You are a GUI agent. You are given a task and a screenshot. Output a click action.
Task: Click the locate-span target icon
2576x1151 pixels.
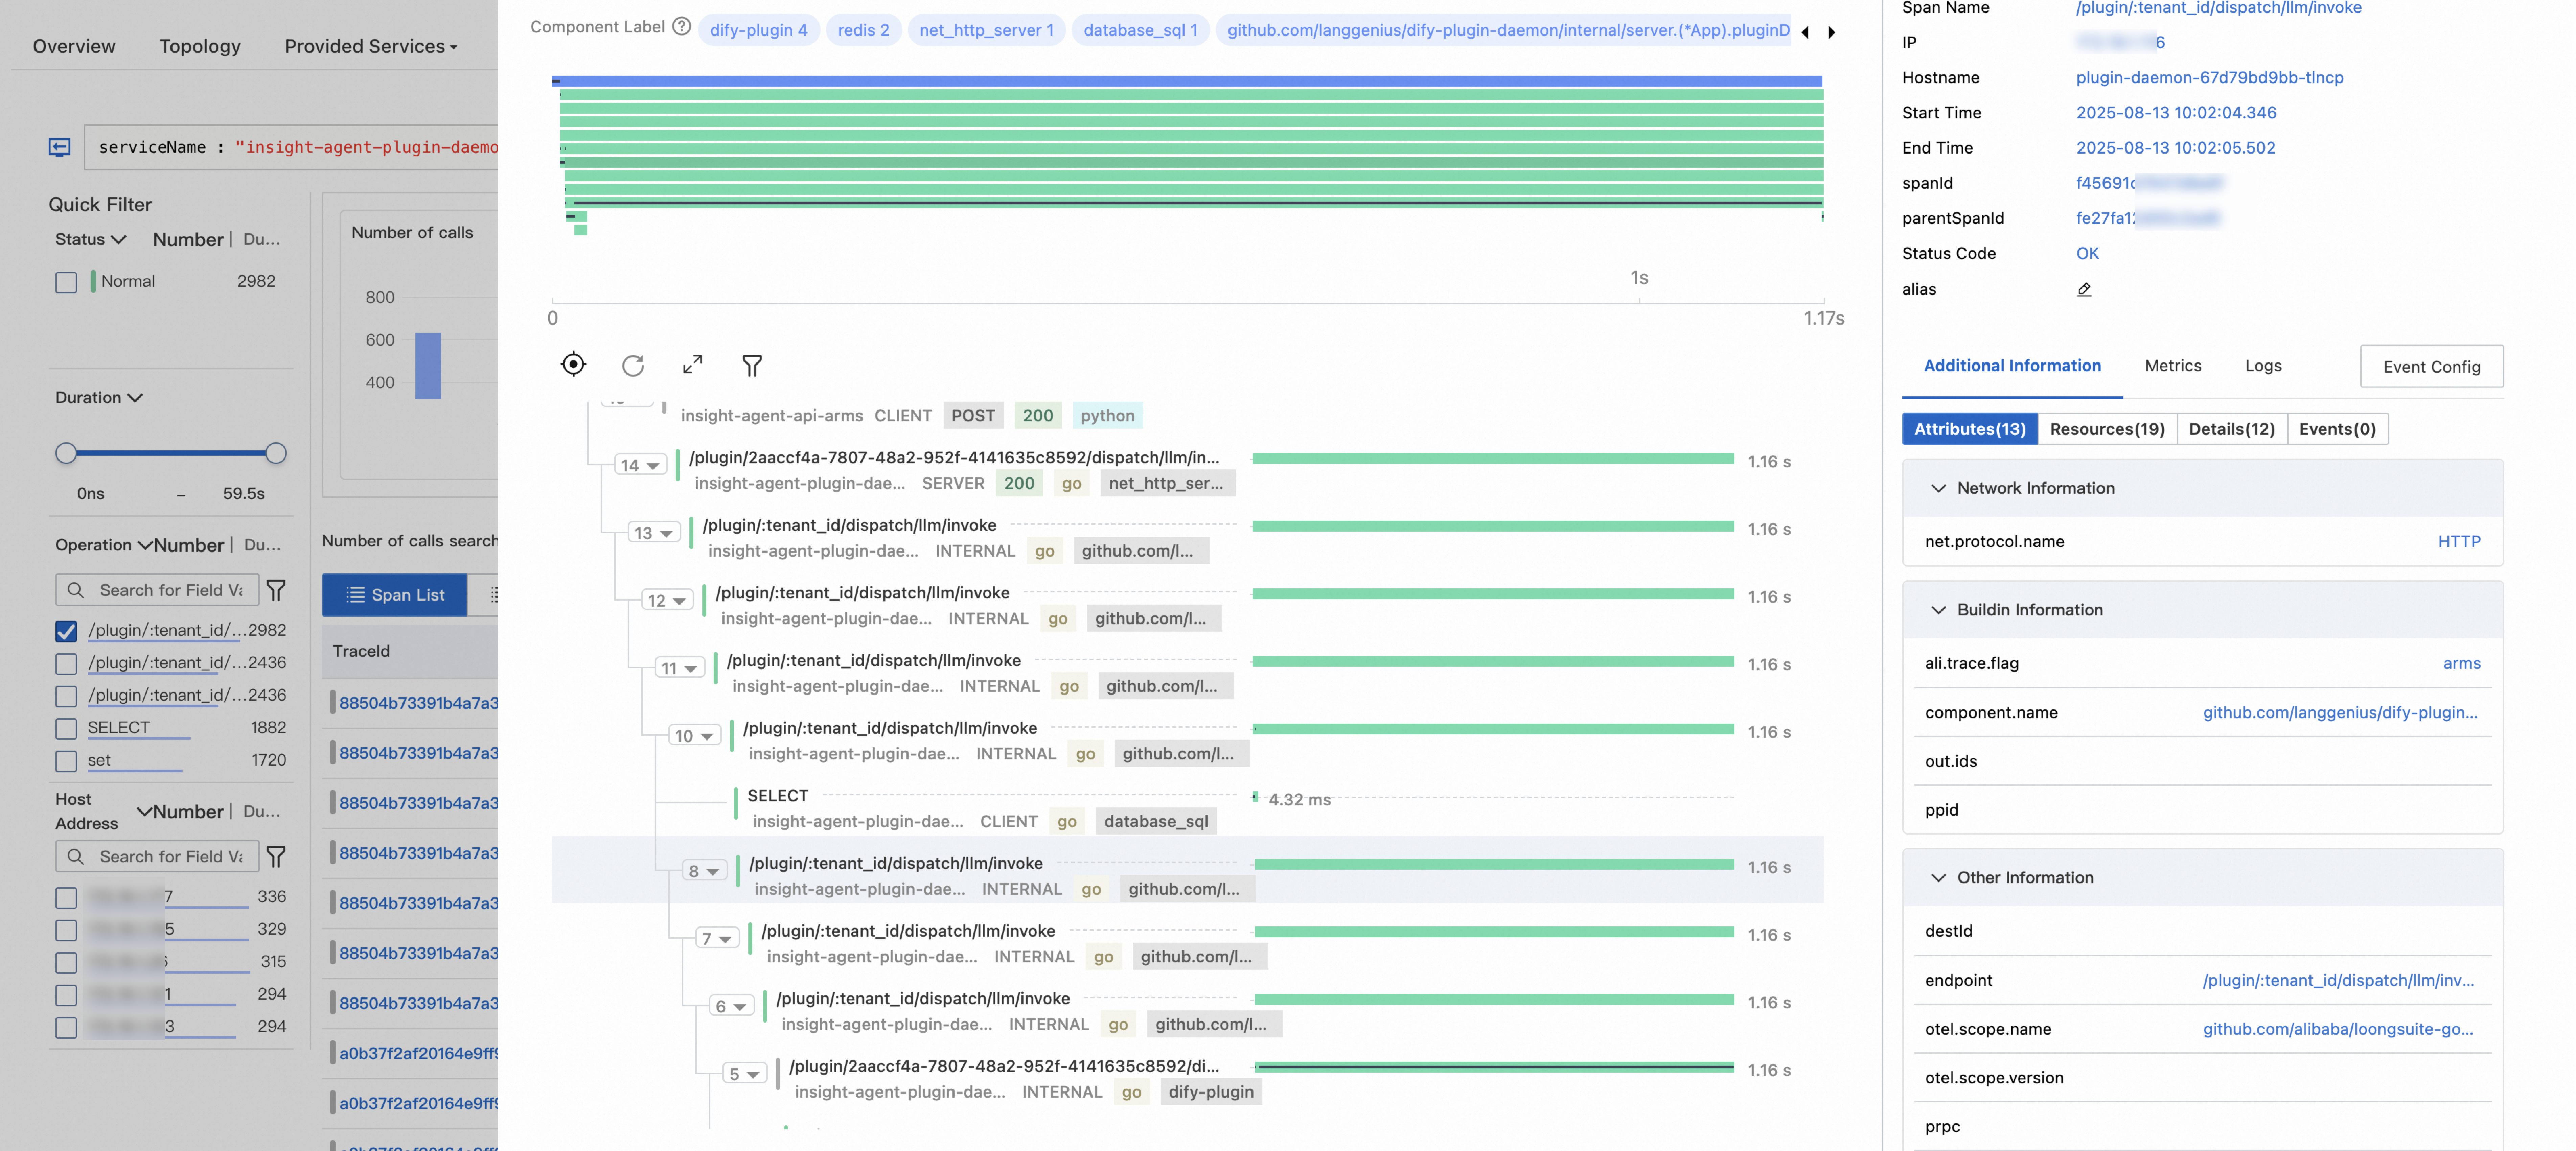point(573,365)
